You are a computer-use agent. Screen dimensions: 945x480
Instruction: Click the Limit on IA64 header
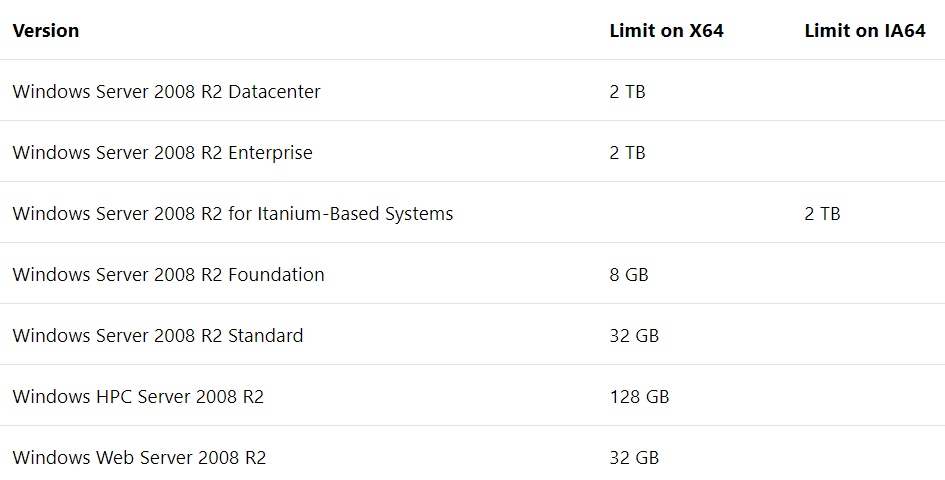tap(865, 31)
